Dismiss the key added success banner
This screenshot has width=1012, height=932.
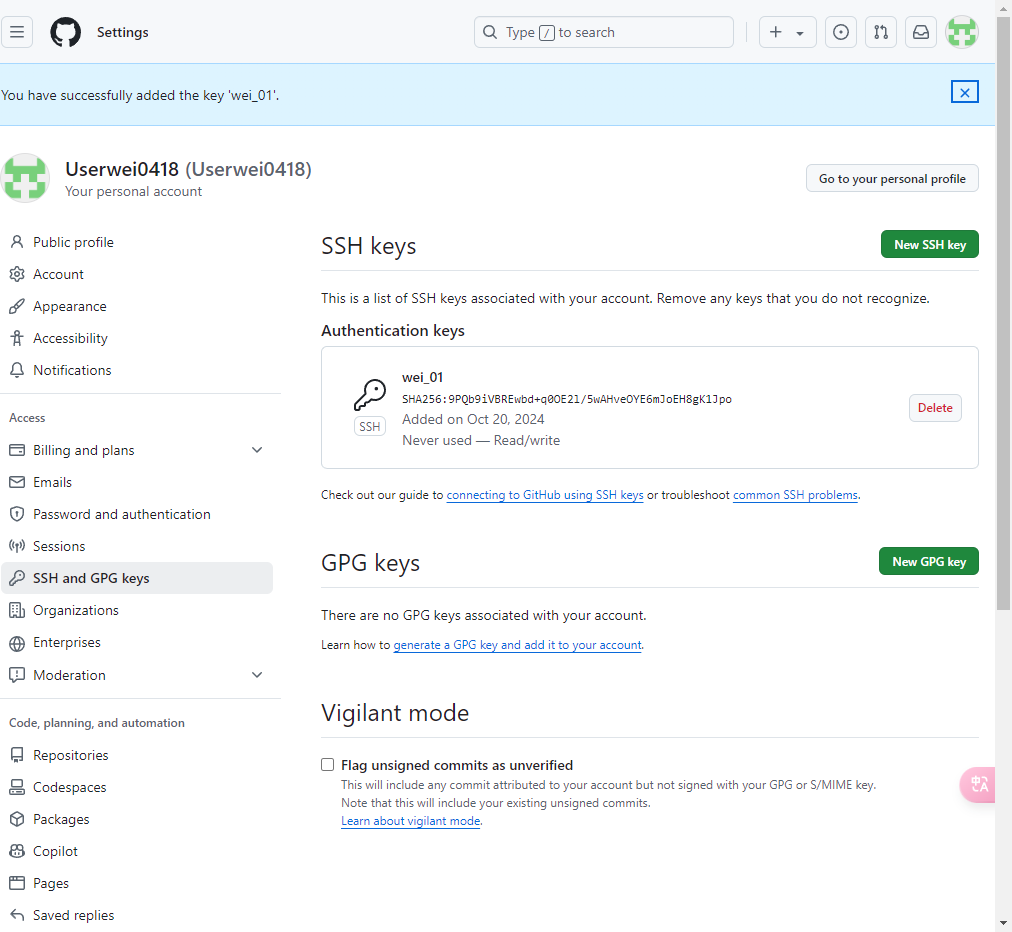click(964, 92)
